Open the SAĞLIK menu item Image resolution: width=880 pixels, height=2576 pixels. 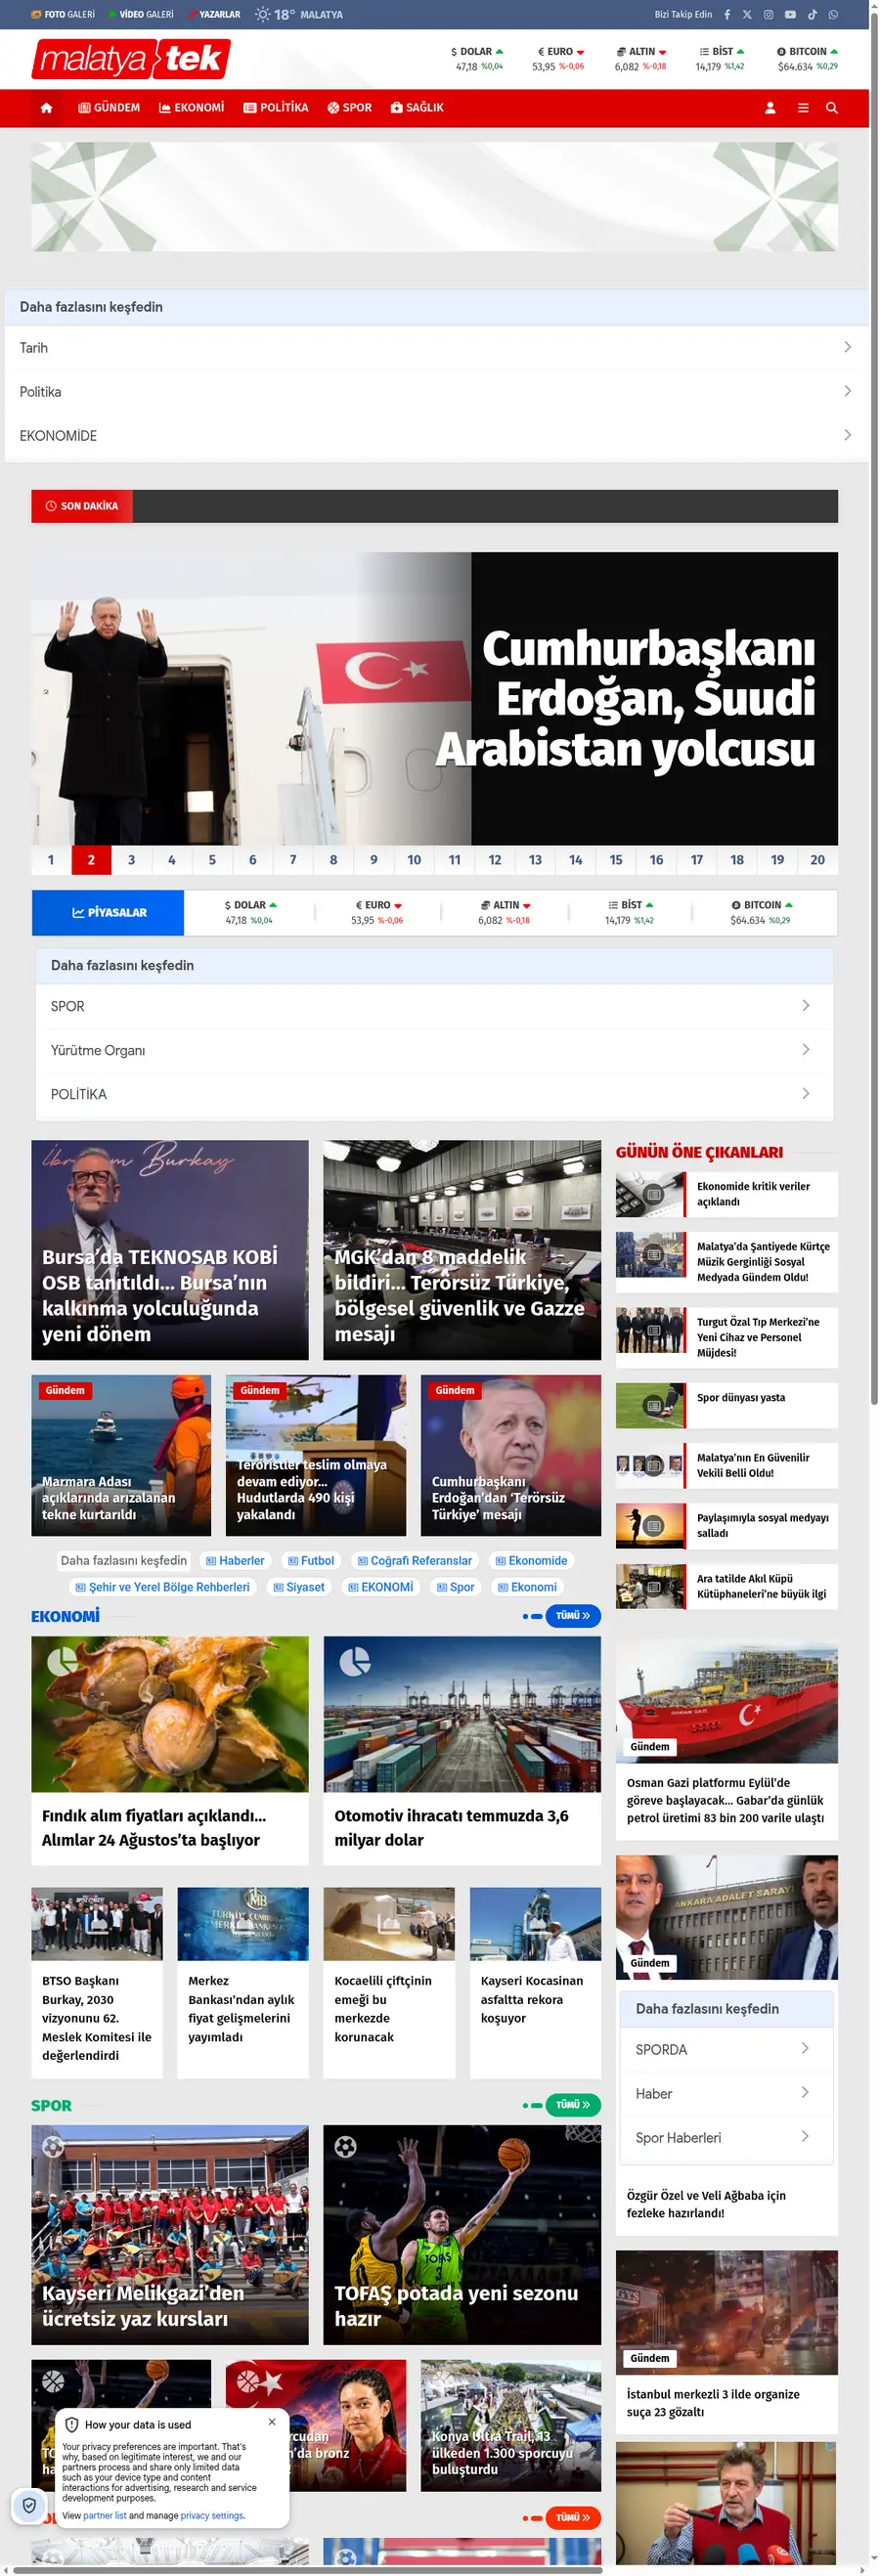coord(417,108)
